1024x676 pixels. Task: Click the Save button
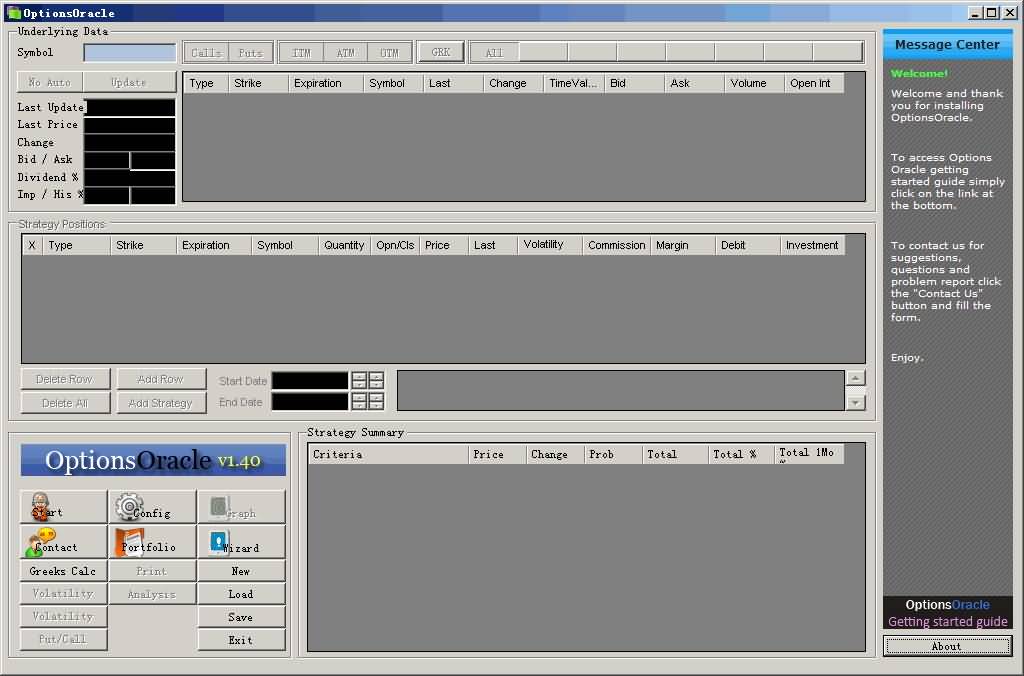pyautogui.click(x=241, y=617)
